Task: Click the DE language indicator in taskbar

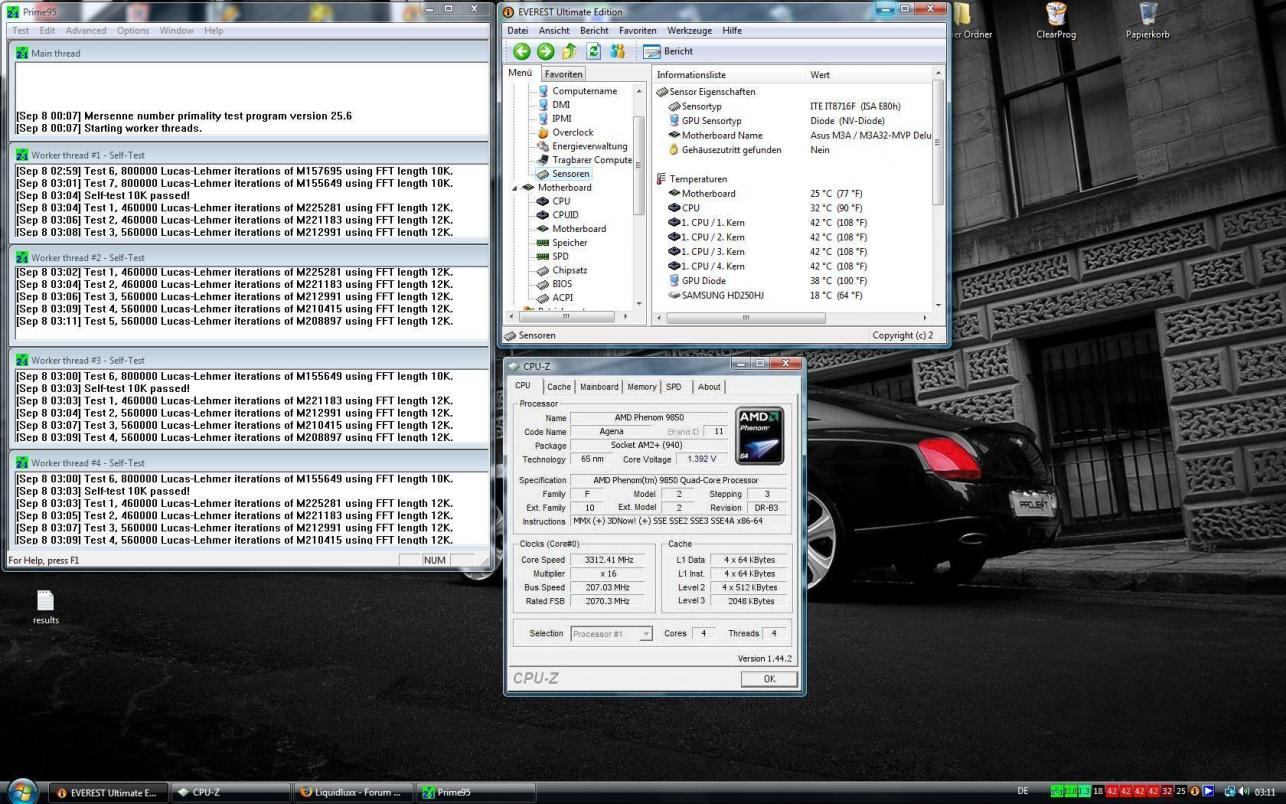Action: [1022, 791]
